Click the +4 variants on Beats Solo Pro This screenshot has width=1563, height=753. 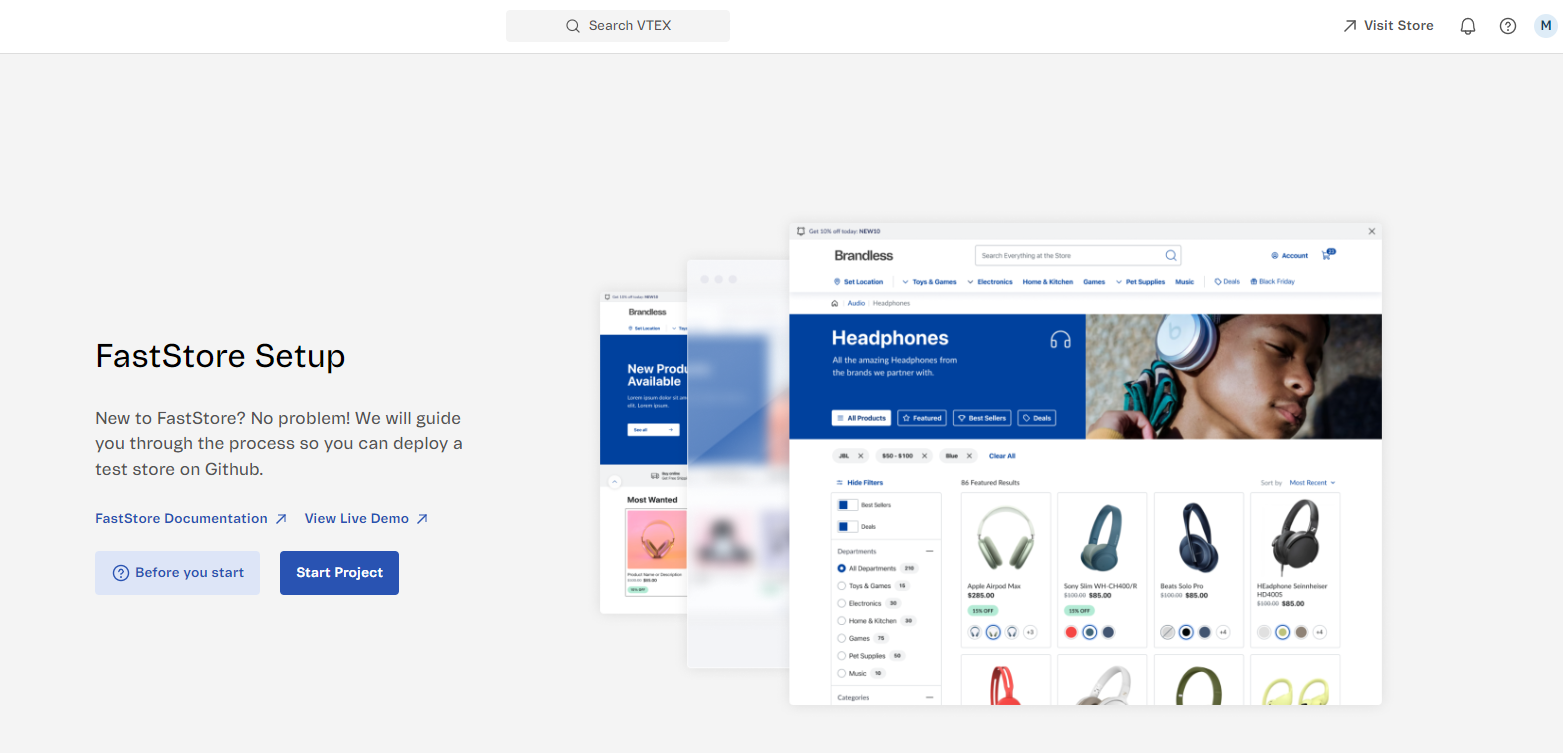pyautogui.click(x=1223, y=632)
